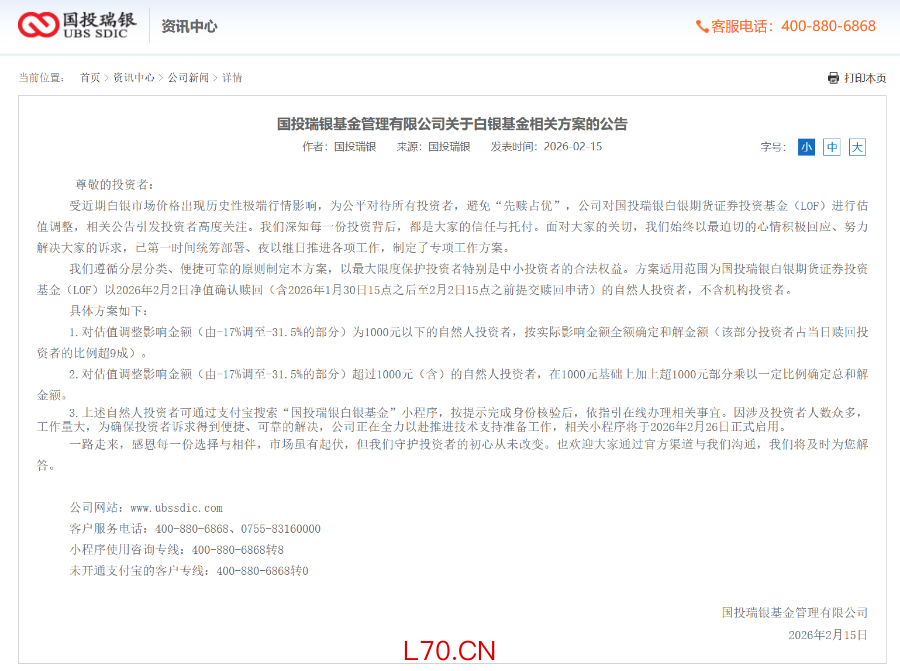Click 资讯中心 header title
This screenshot has height=671, width=900.
coord(189,26)
